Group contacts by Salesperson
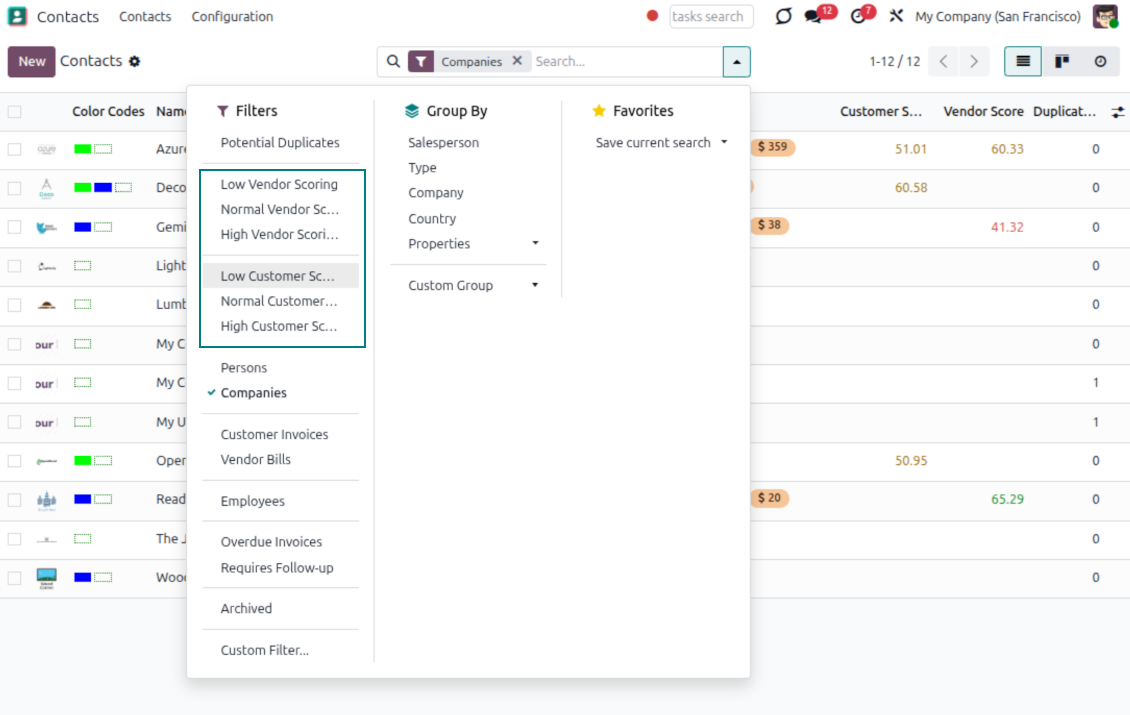The height and width of the screenshot is (715, 1130). pyautogui.click(x=443, y=143)
